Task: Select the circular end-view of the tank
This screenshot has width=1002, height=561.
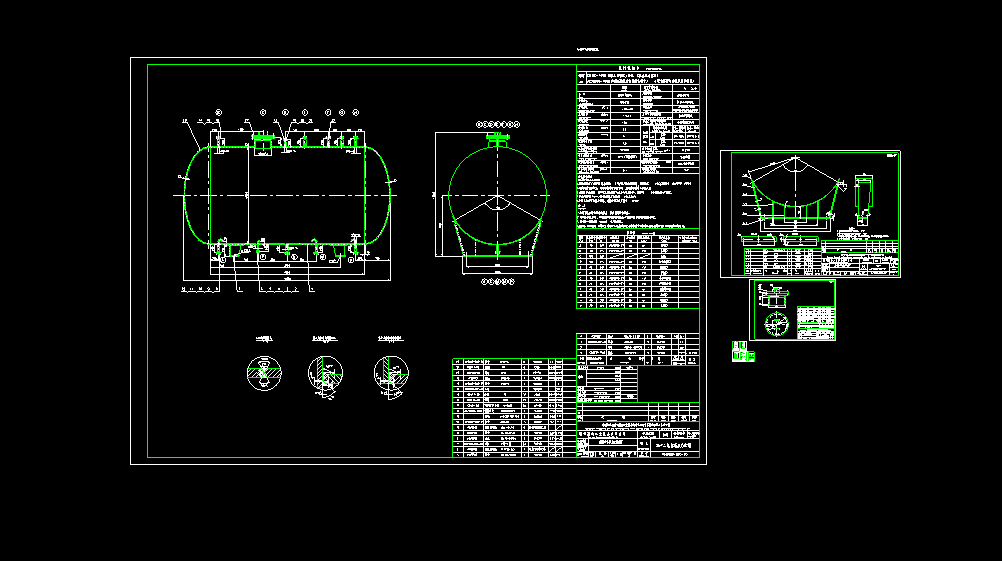Action: pyautogui.click(x=497, y=196)
